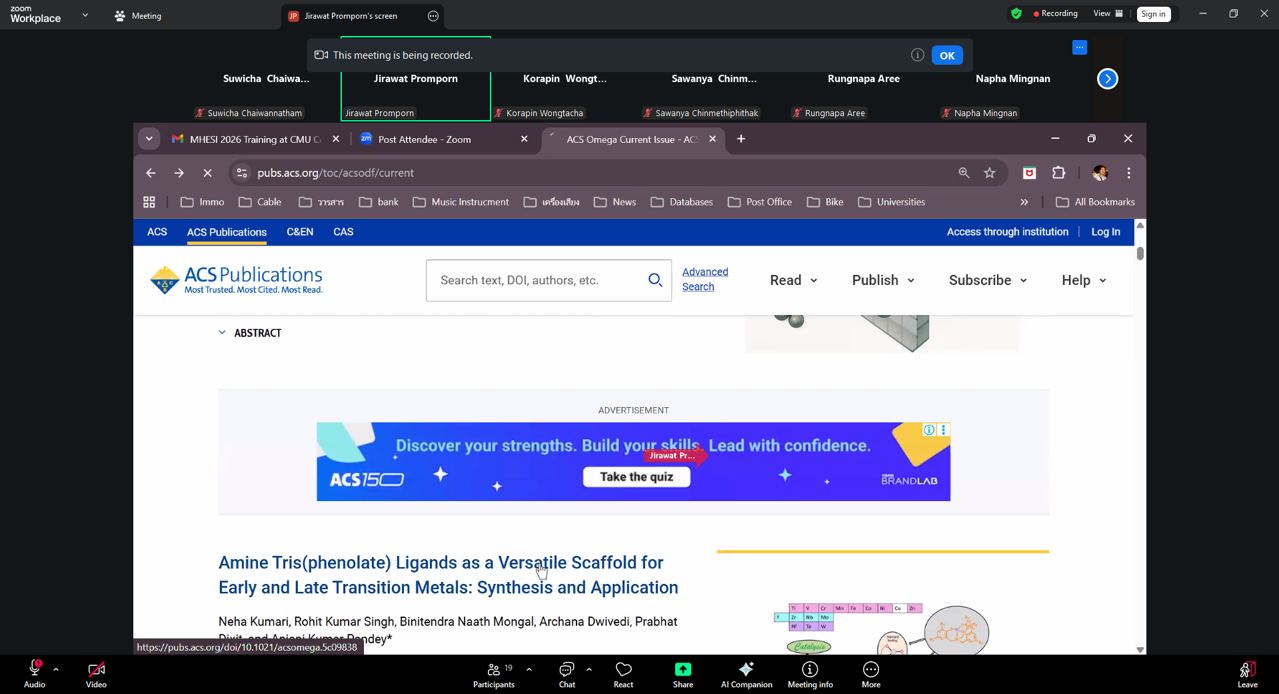Click the Leave meeting icon
The image size is (1279, 694).
pos(1247,670)
